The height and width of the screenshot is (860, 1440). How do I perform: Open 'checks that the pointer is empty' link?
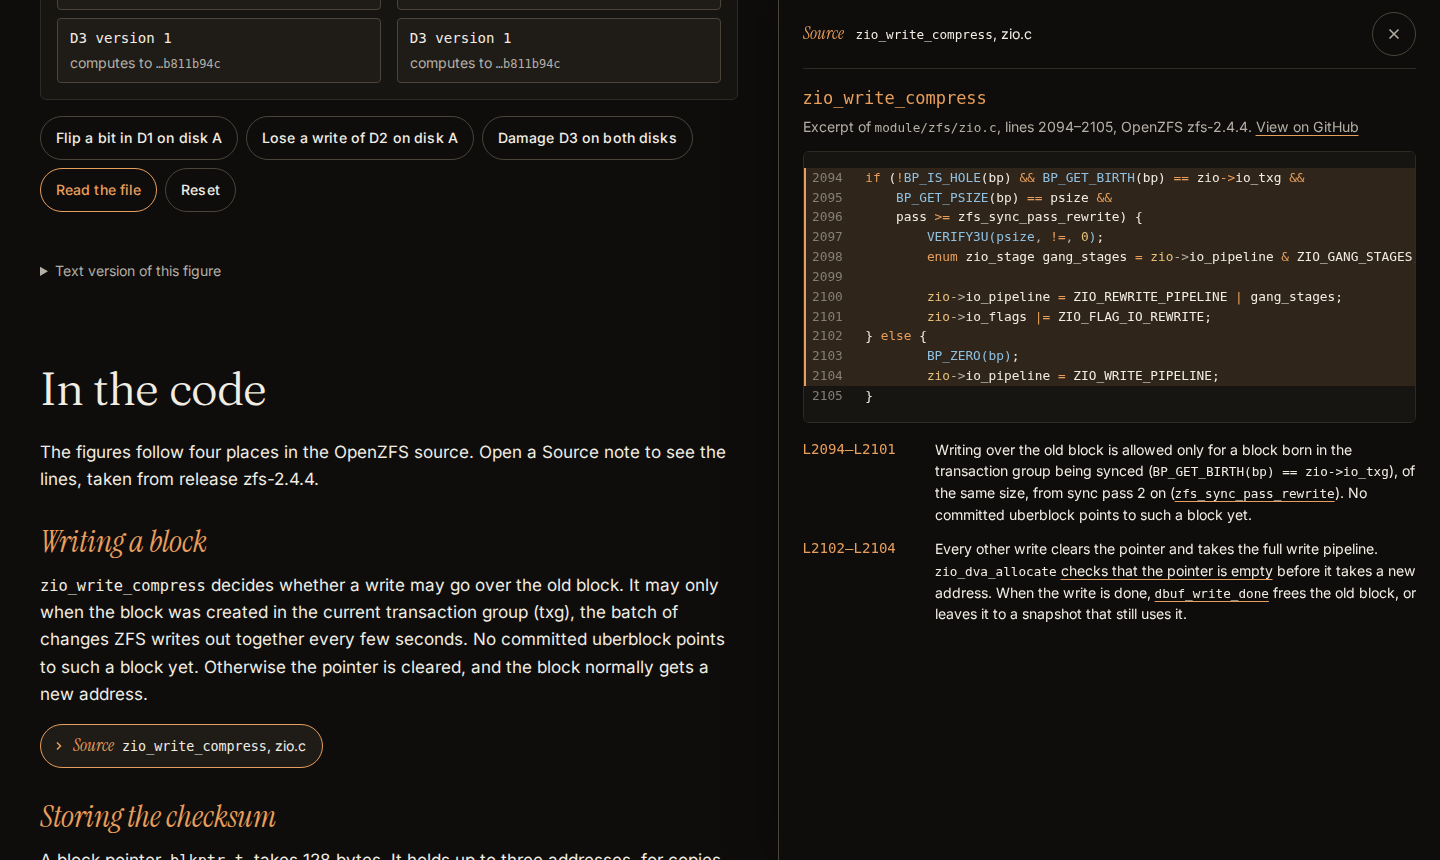click(x=1166, y=571)
